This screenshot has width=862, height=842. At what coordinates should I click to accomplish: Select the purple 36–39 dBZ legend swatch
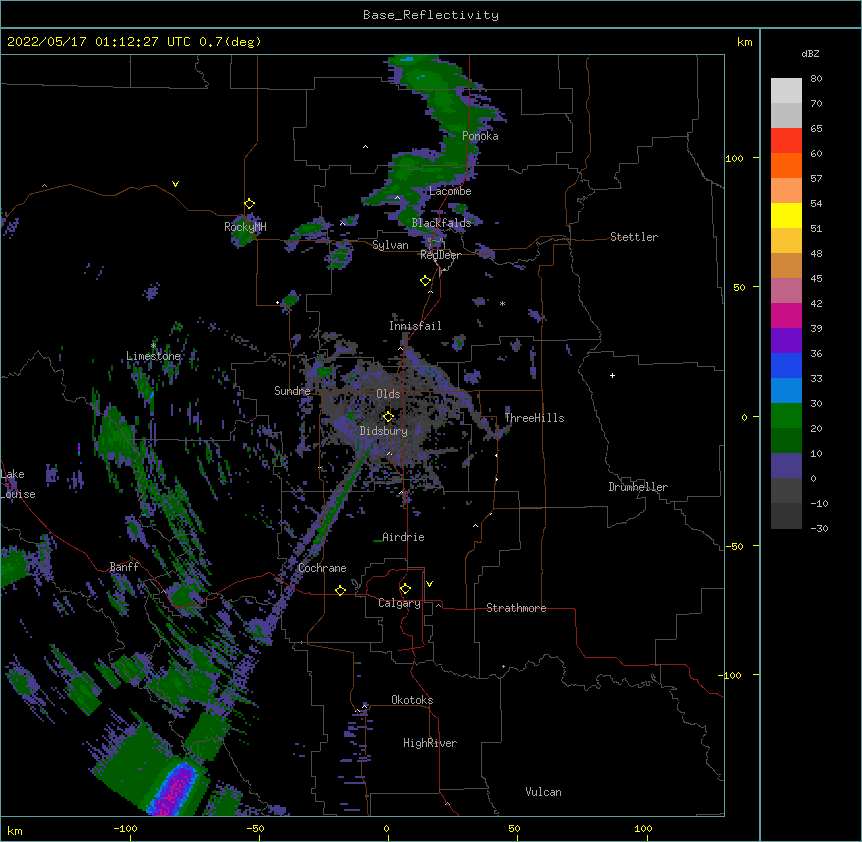click(x=786, y=340)
